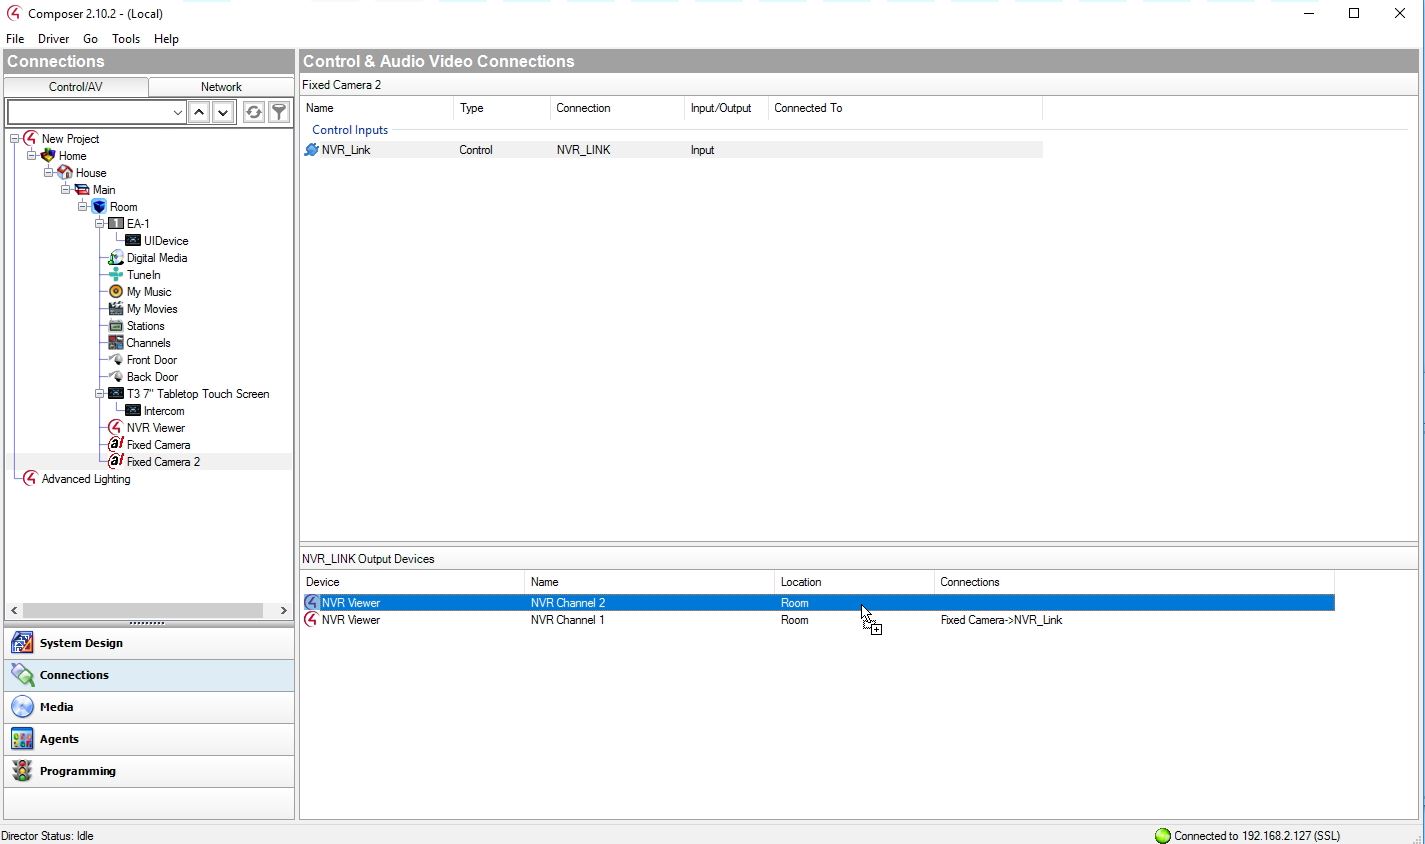Screen dimensions: 1425x844
Task: Select the New Project icon in tree
Action: [x=30, y=139]
